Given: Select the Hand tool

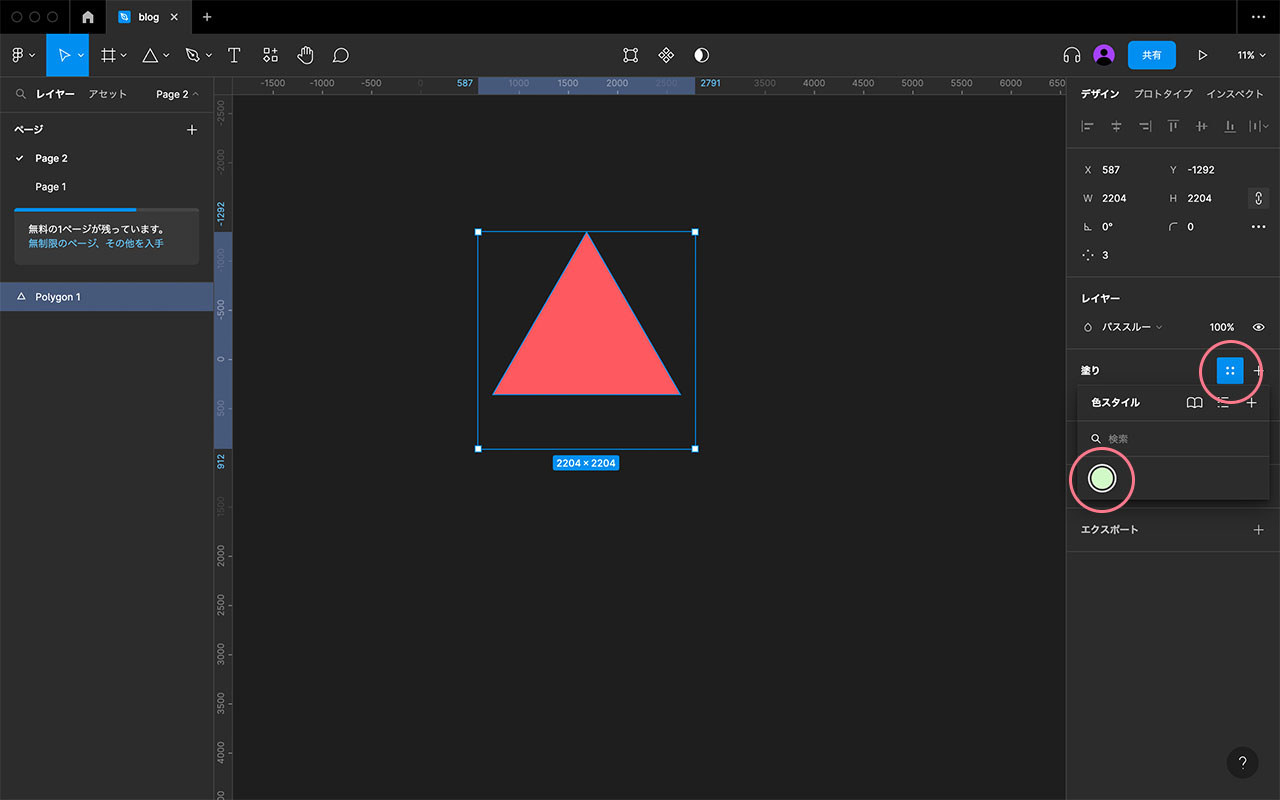Looking at the screenshot, I should (305, 55).
